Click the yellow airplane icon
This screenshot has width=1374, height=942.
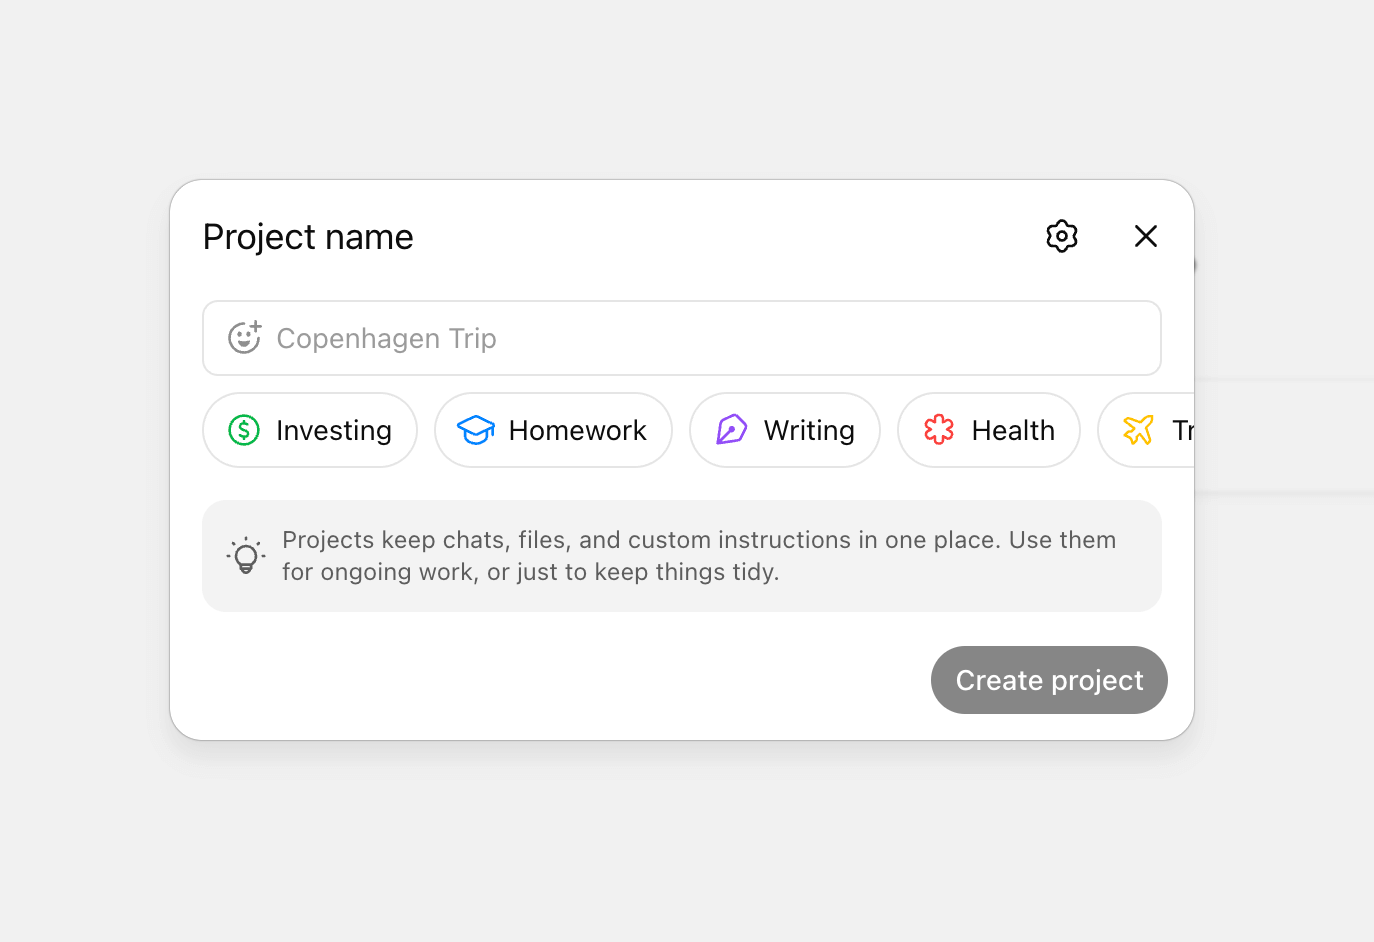coord(1138,430)
